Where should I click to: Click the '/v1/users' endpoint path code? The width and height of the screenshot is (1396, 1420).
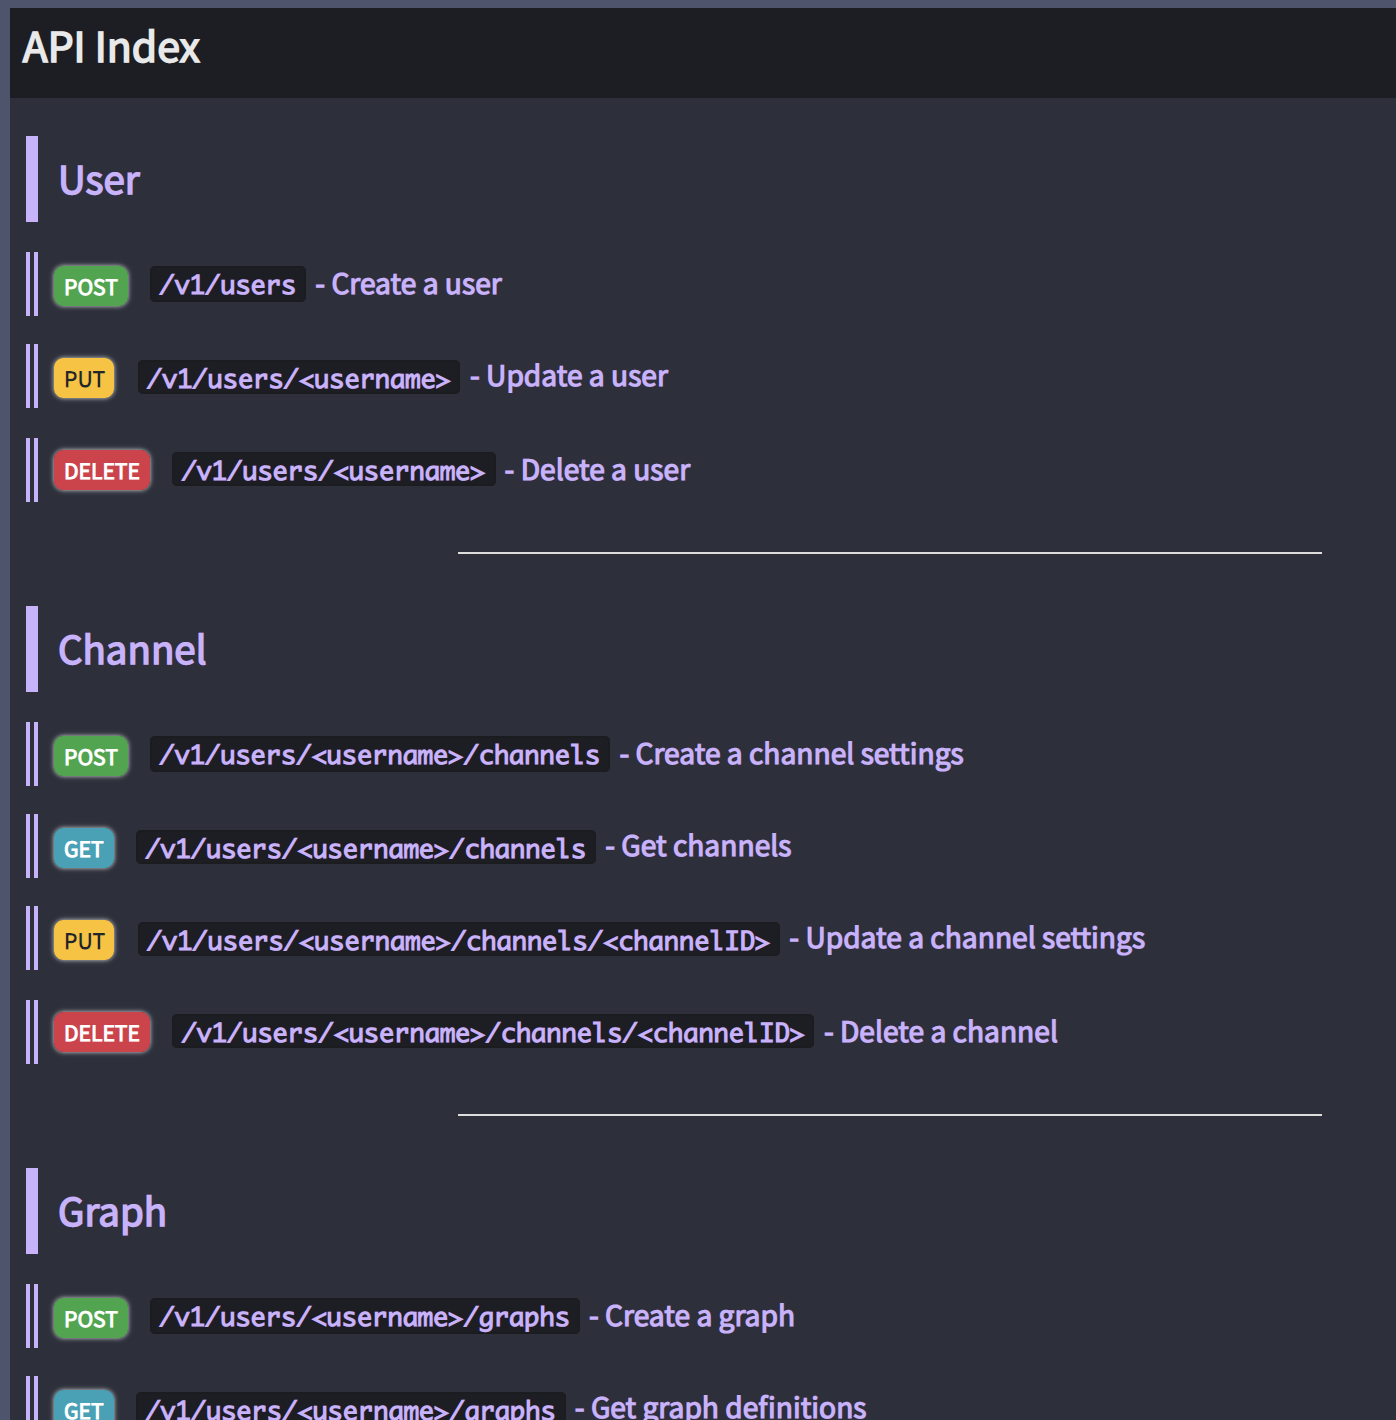(227, 285)
